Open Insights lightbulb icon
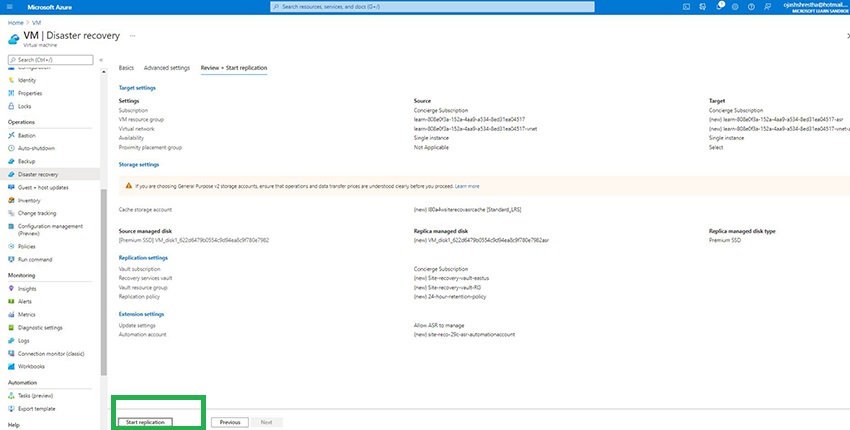Screen dimensions: 850x430 click(12, 289)
